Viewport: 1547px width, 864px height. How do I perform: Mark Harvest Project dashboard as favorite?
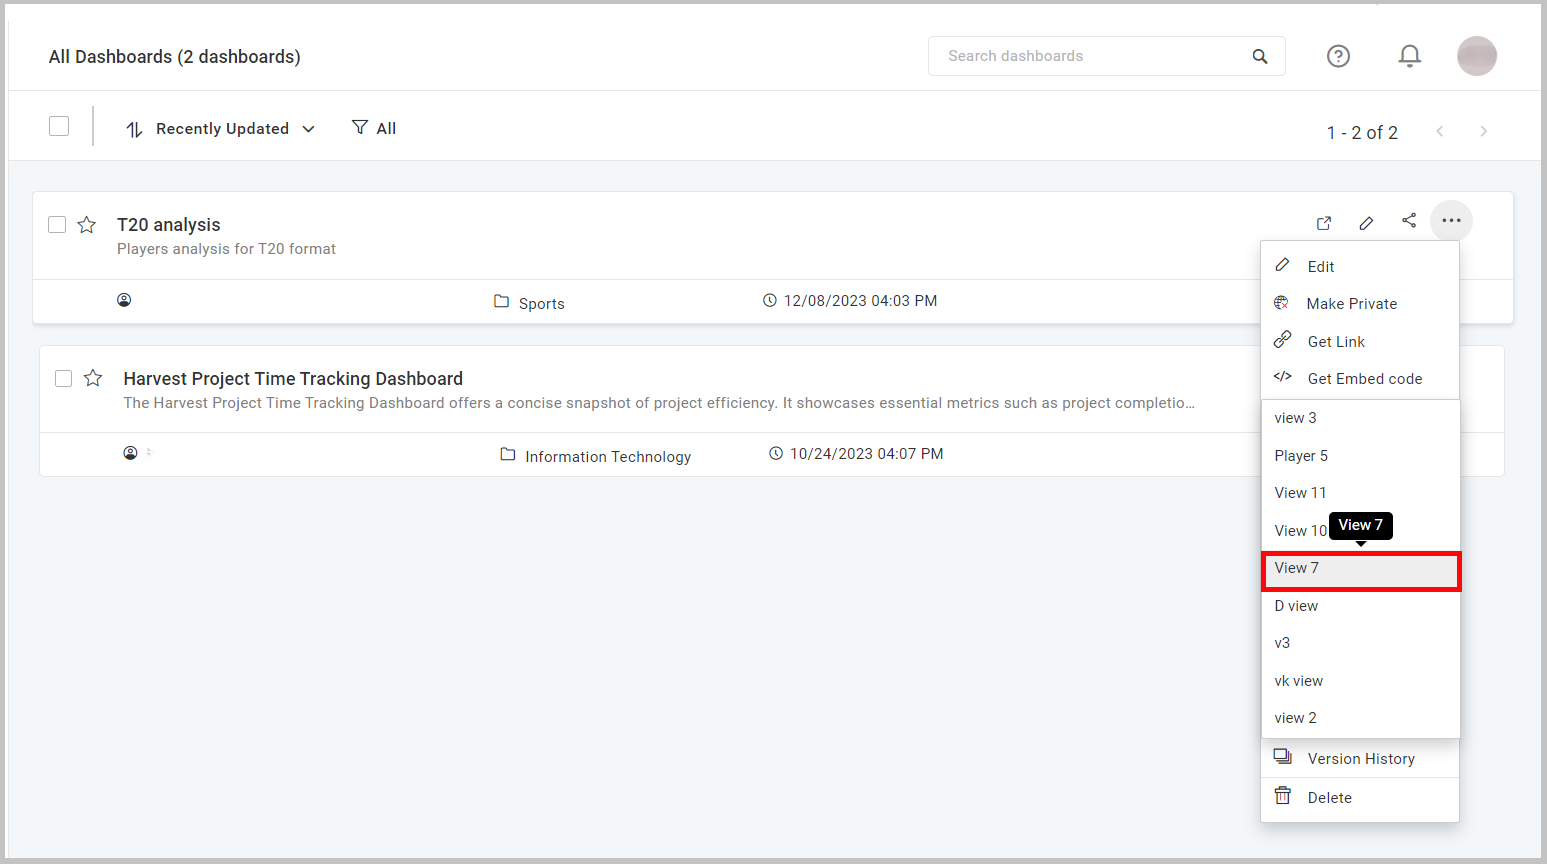tap(93, 378)
